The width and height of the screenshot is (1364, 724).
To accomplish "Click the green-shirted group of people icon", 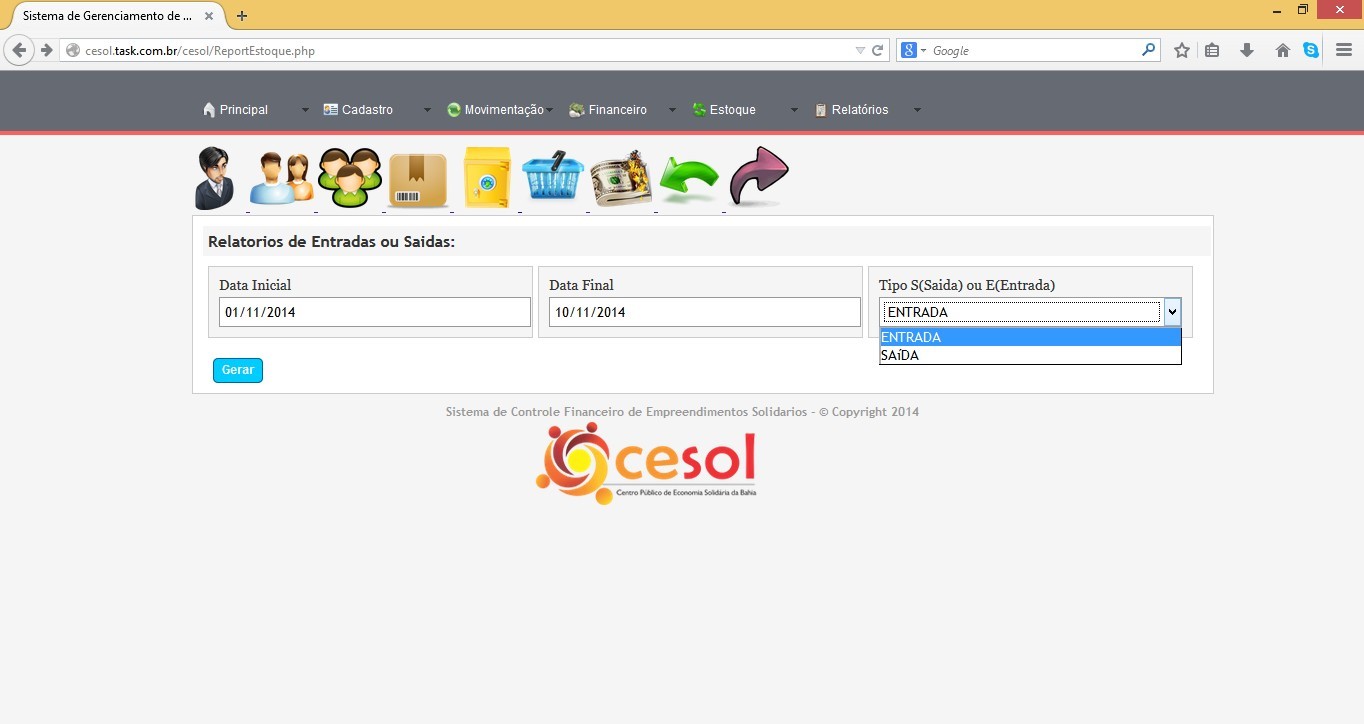I will click(350, 178).
